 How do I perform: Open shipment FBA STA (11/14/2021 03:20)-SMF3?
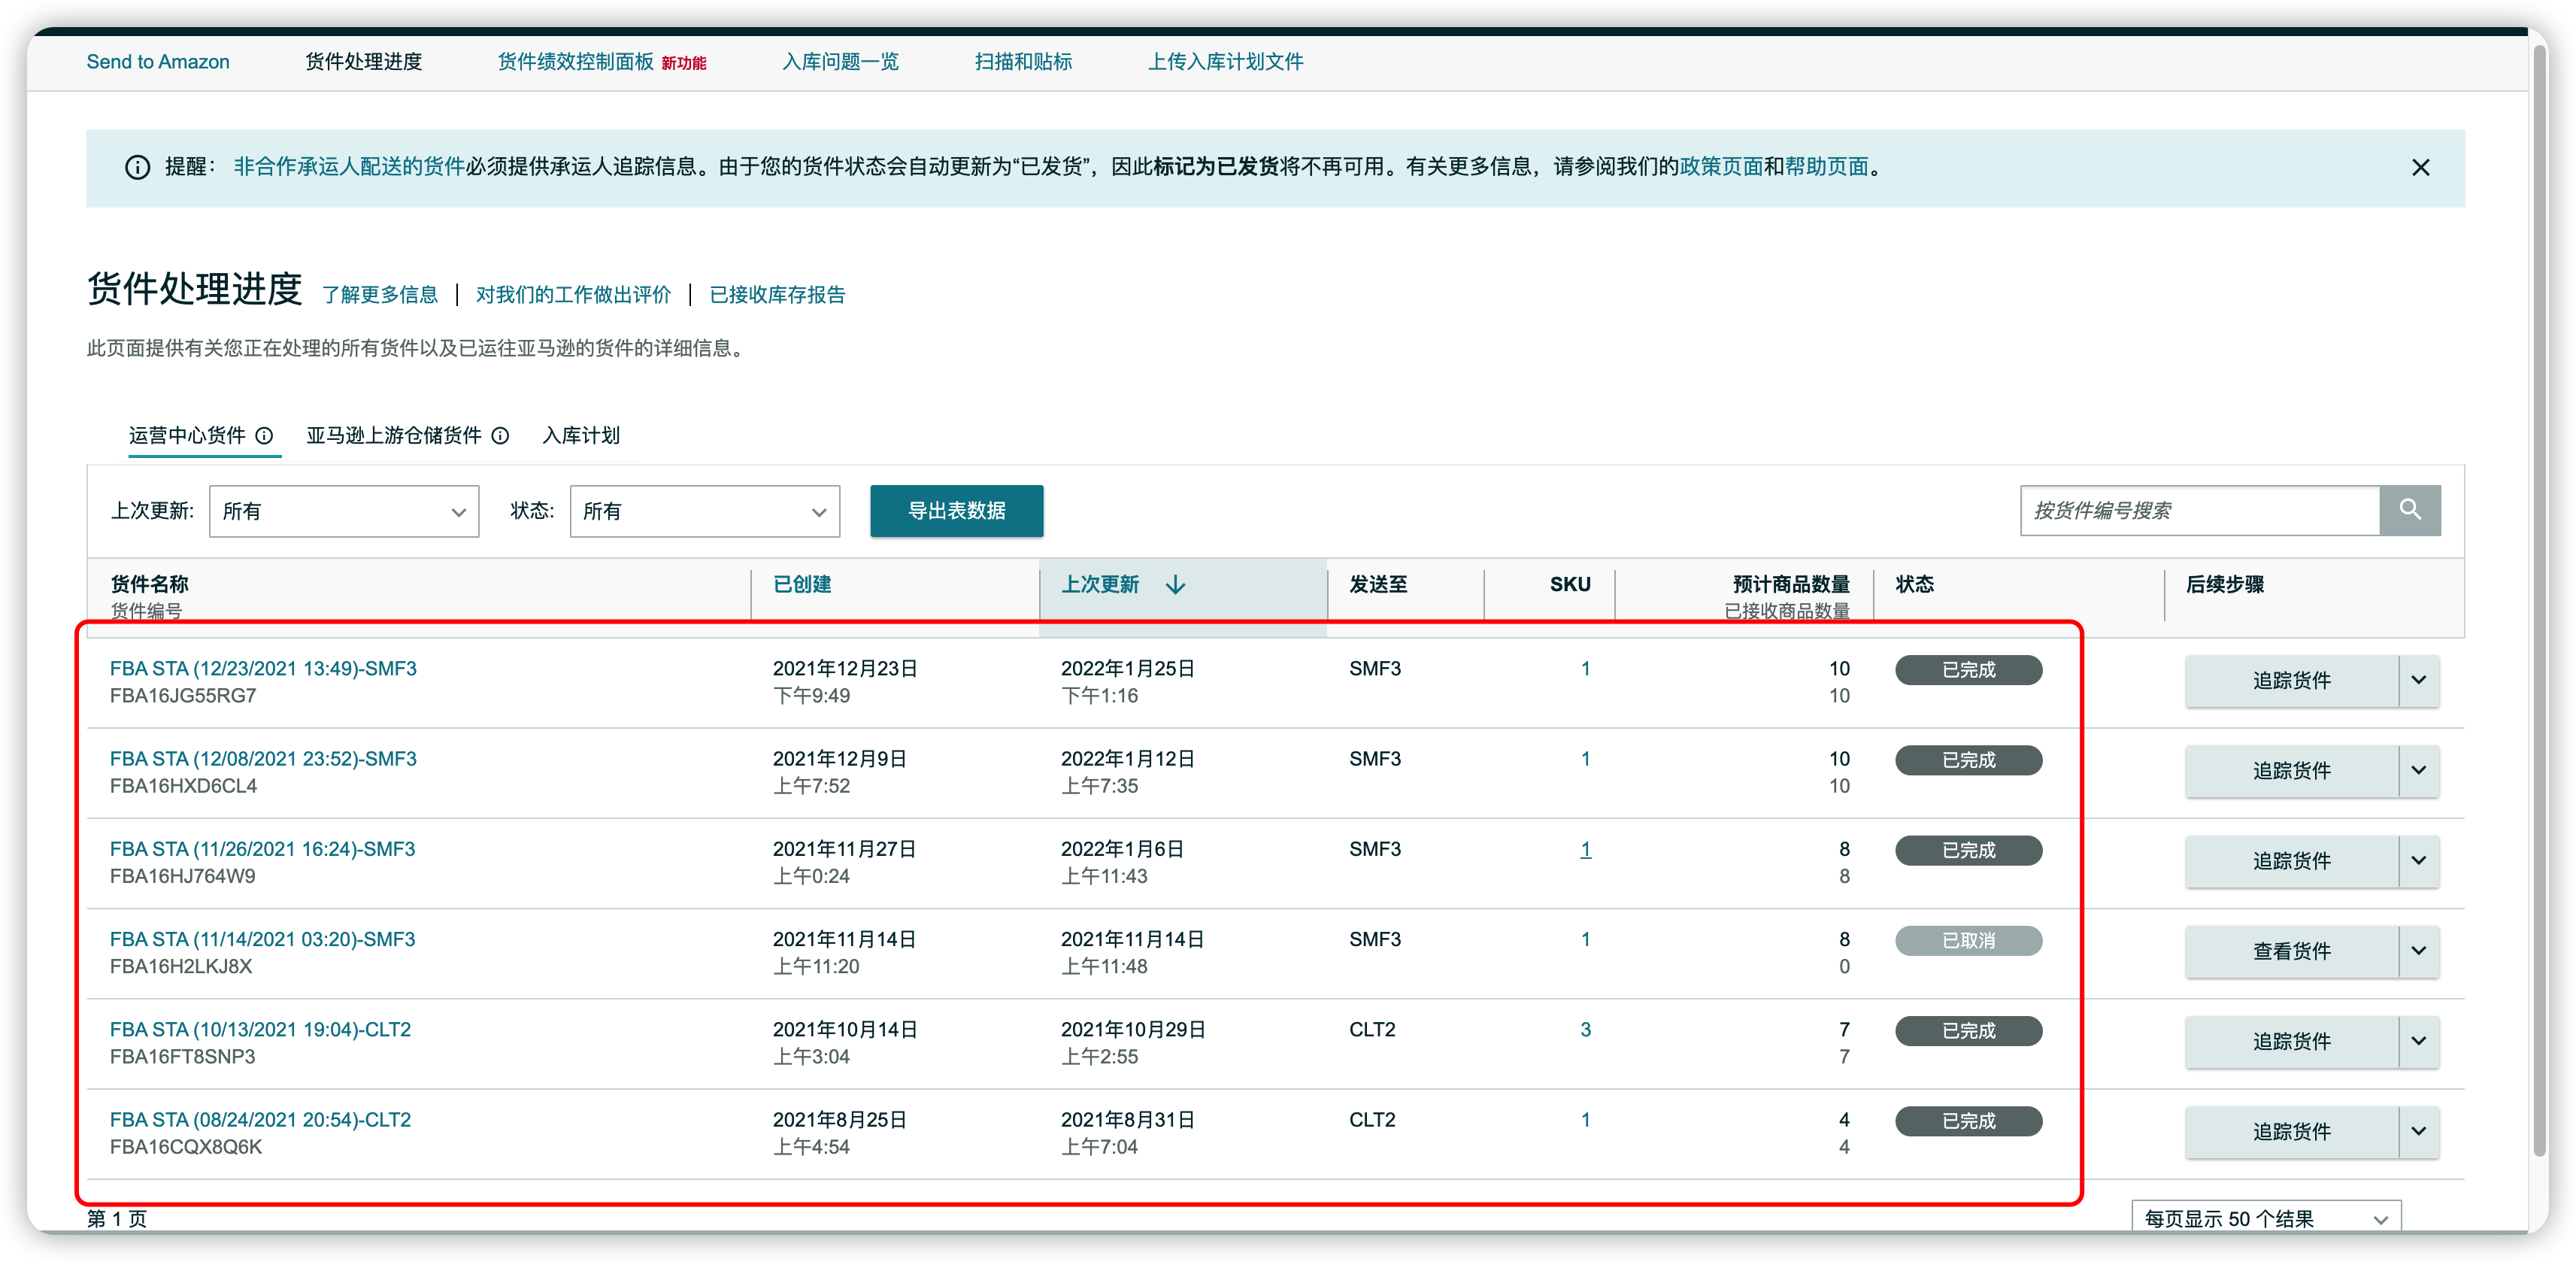point(262,938)
